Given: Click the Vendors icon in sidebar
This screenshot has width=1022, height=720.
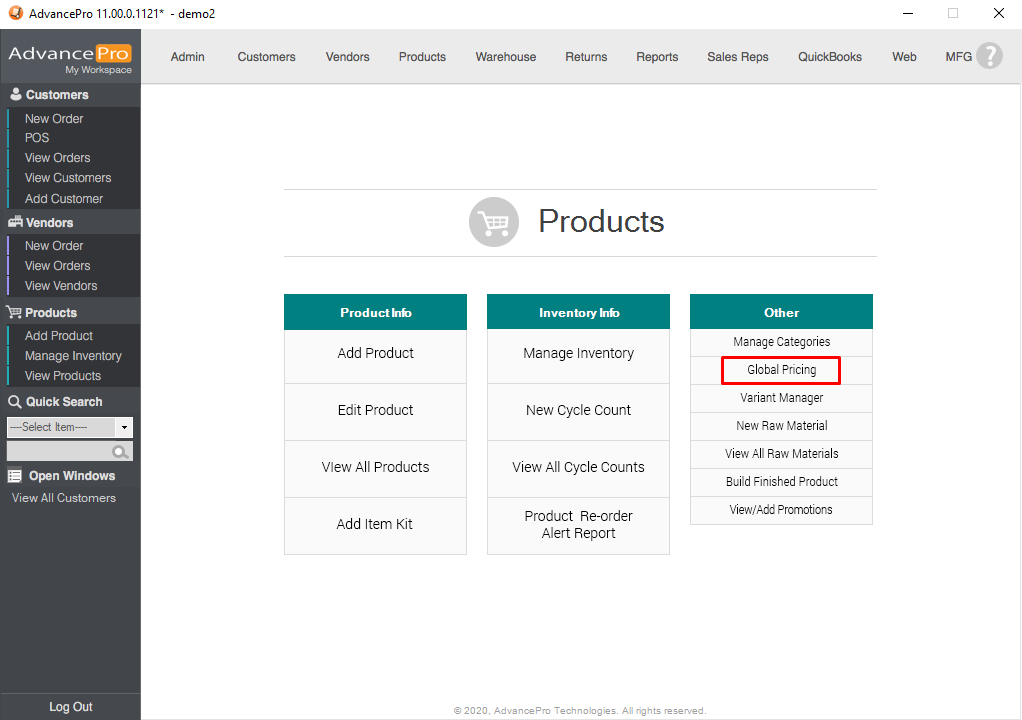Looking at the screenshot, I should 15,223.
